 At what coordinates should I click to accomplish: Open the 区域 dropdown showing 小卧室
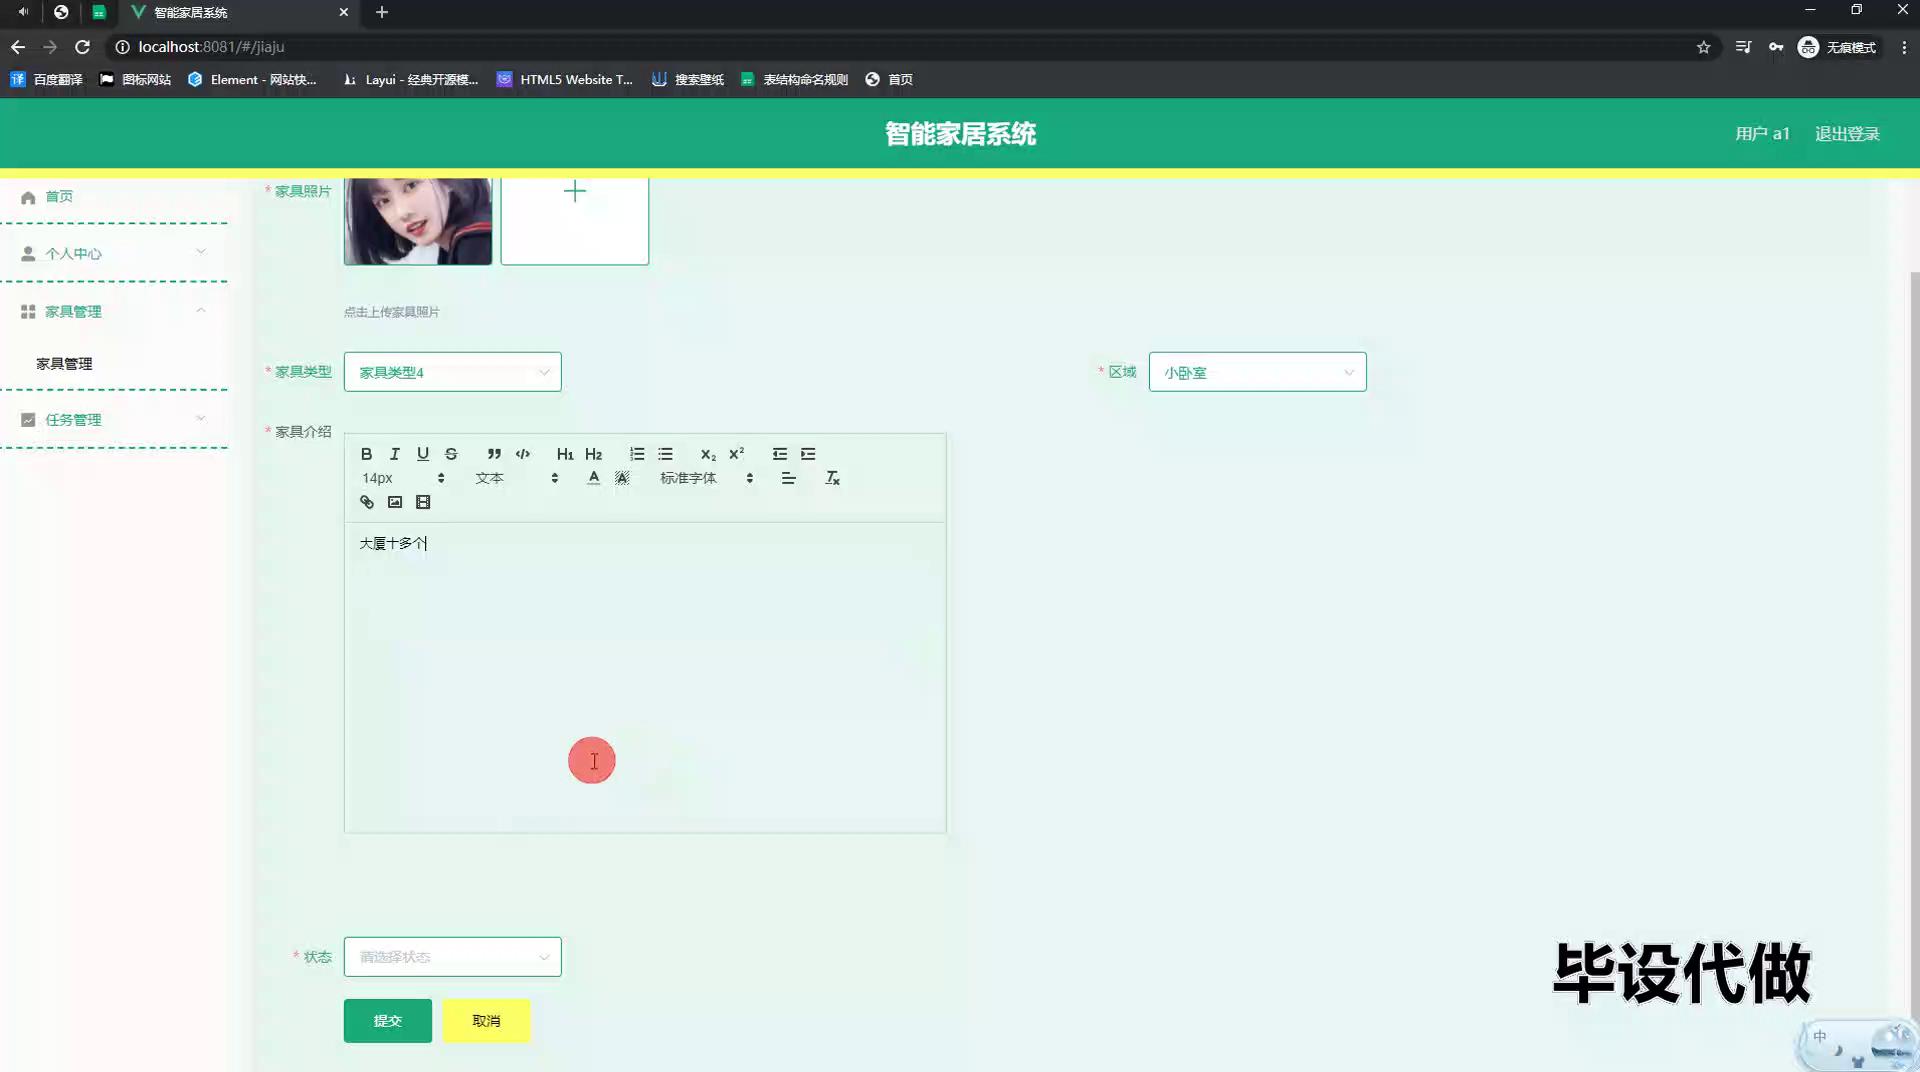tap(1257, 372)
